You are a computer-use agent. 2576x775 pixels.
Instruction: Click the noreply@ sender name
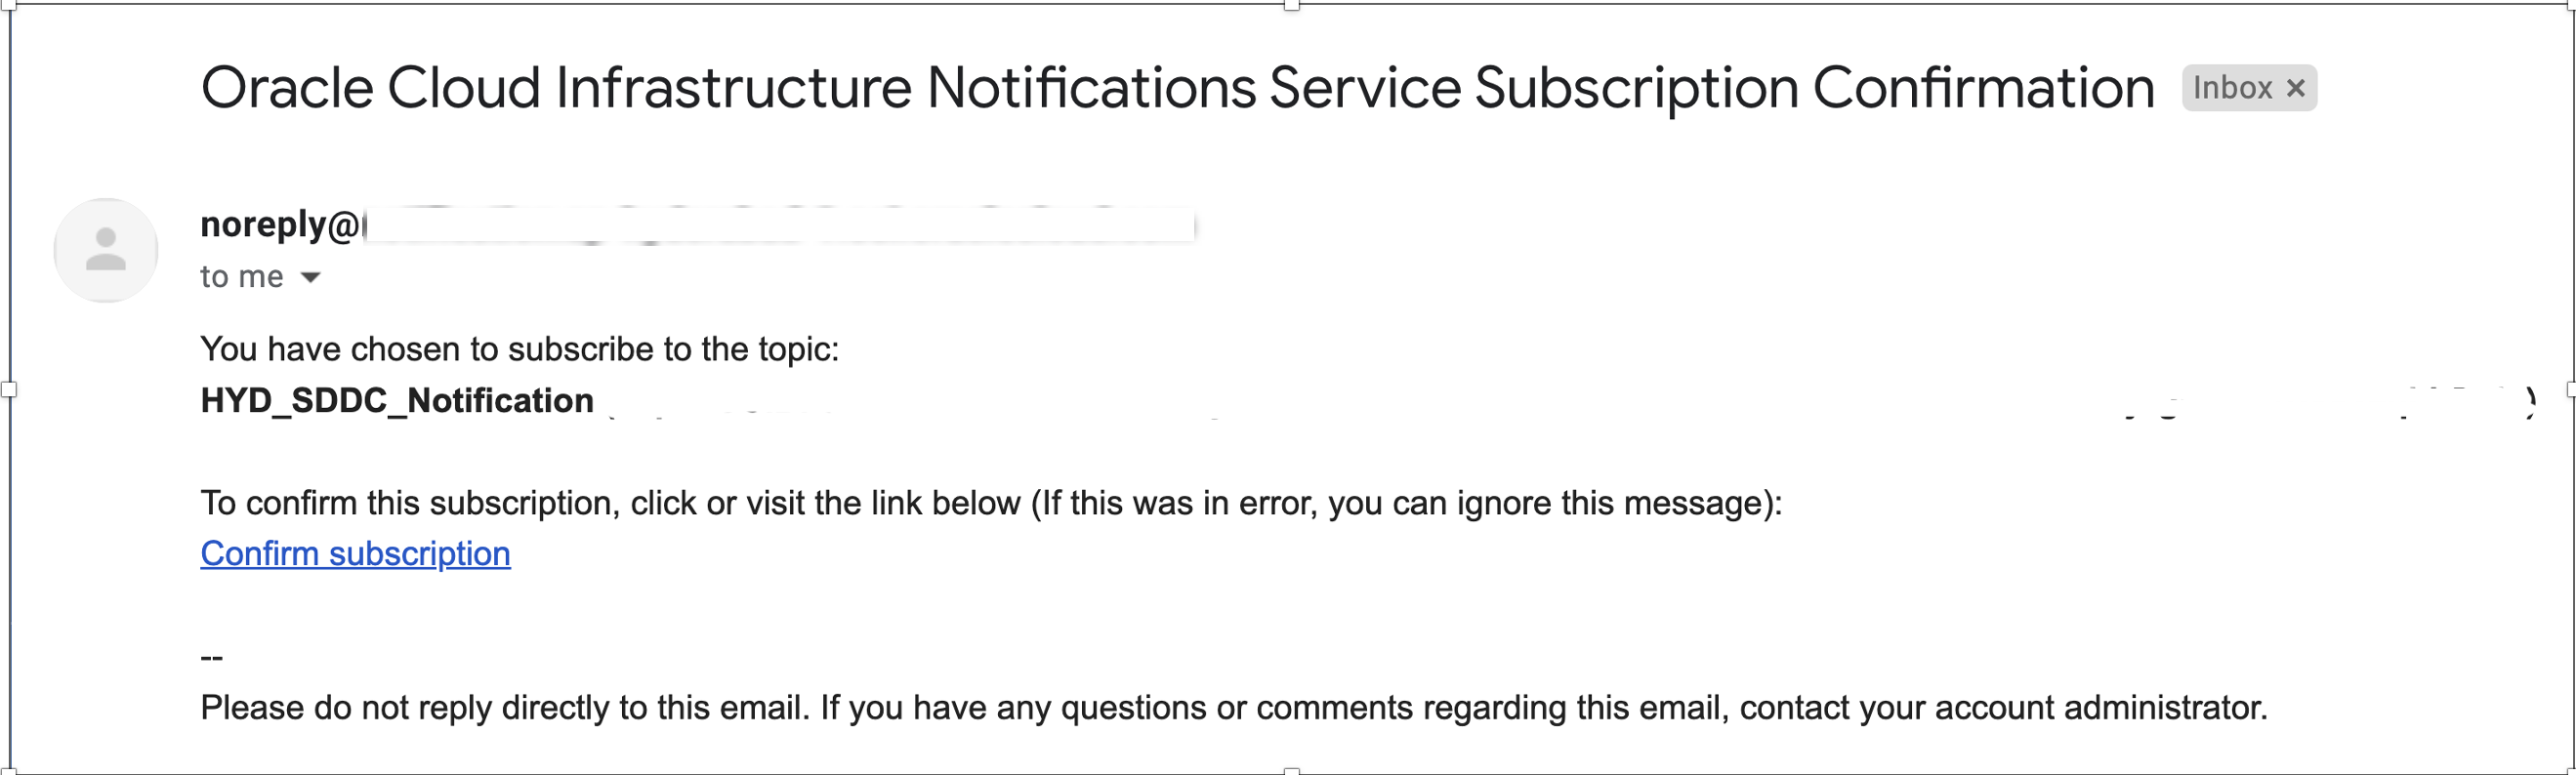(280, 224)
